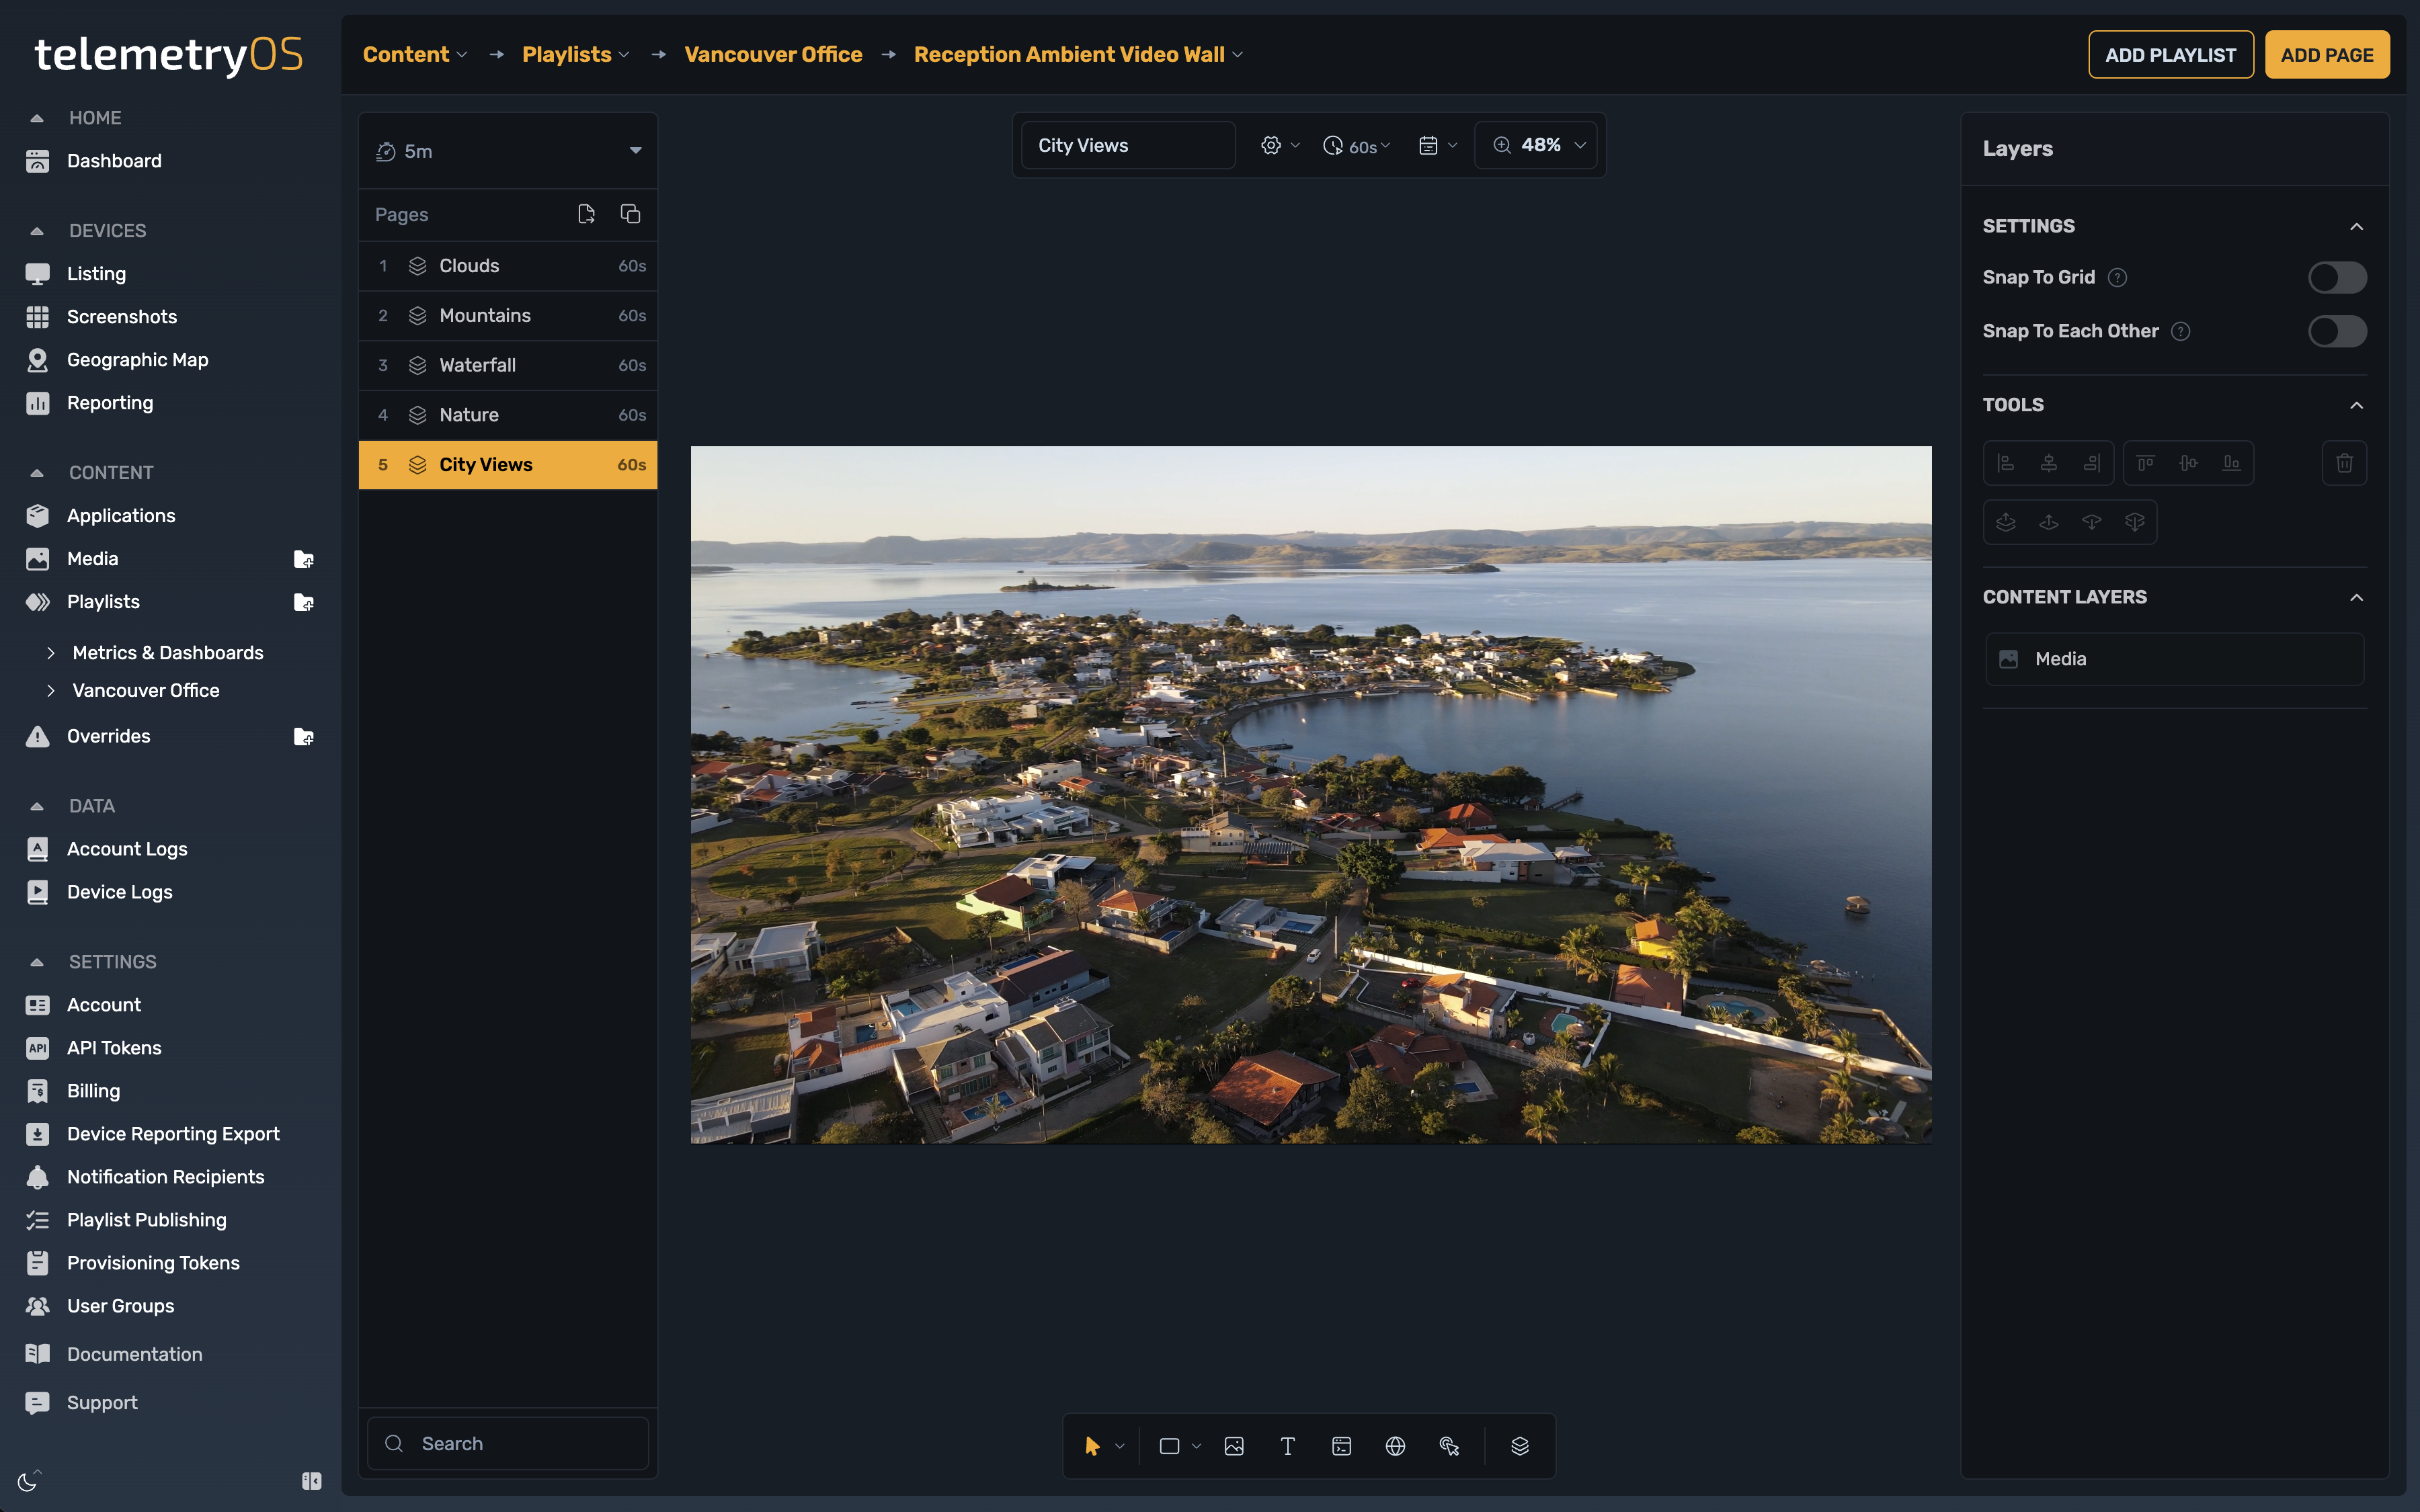
Task: Collapse the Content Layers section
Action: 2357,597
